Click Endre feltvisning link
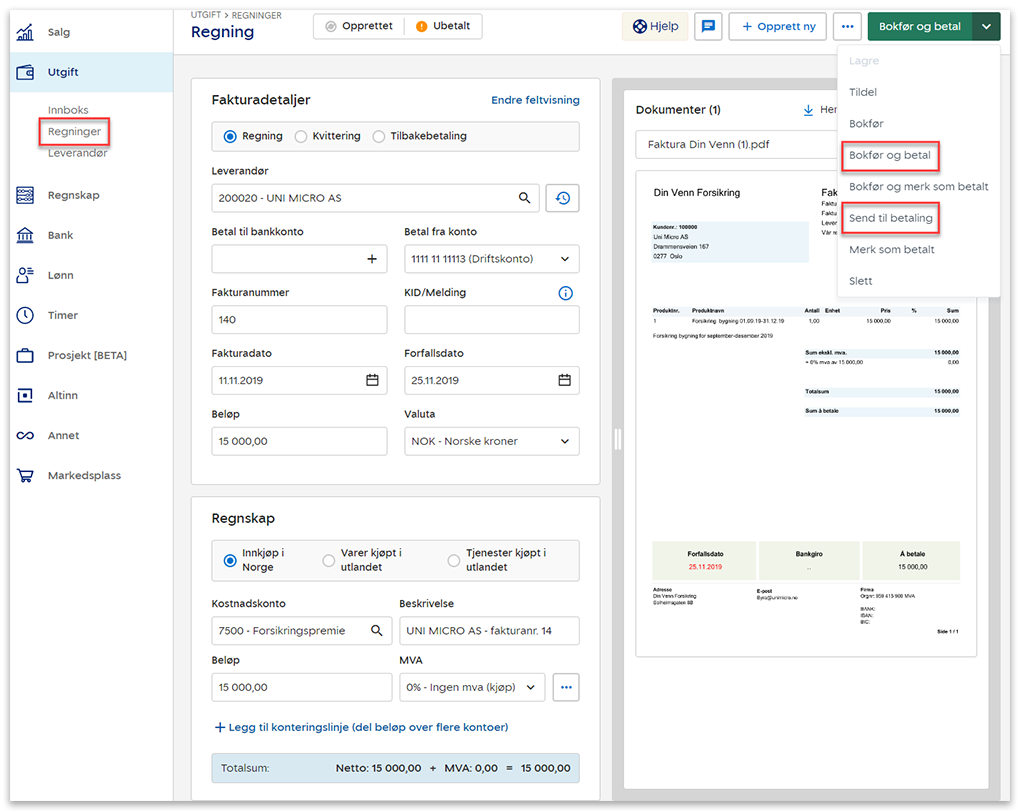Viewport: 1020px width, 811px height. click(535, 100)
